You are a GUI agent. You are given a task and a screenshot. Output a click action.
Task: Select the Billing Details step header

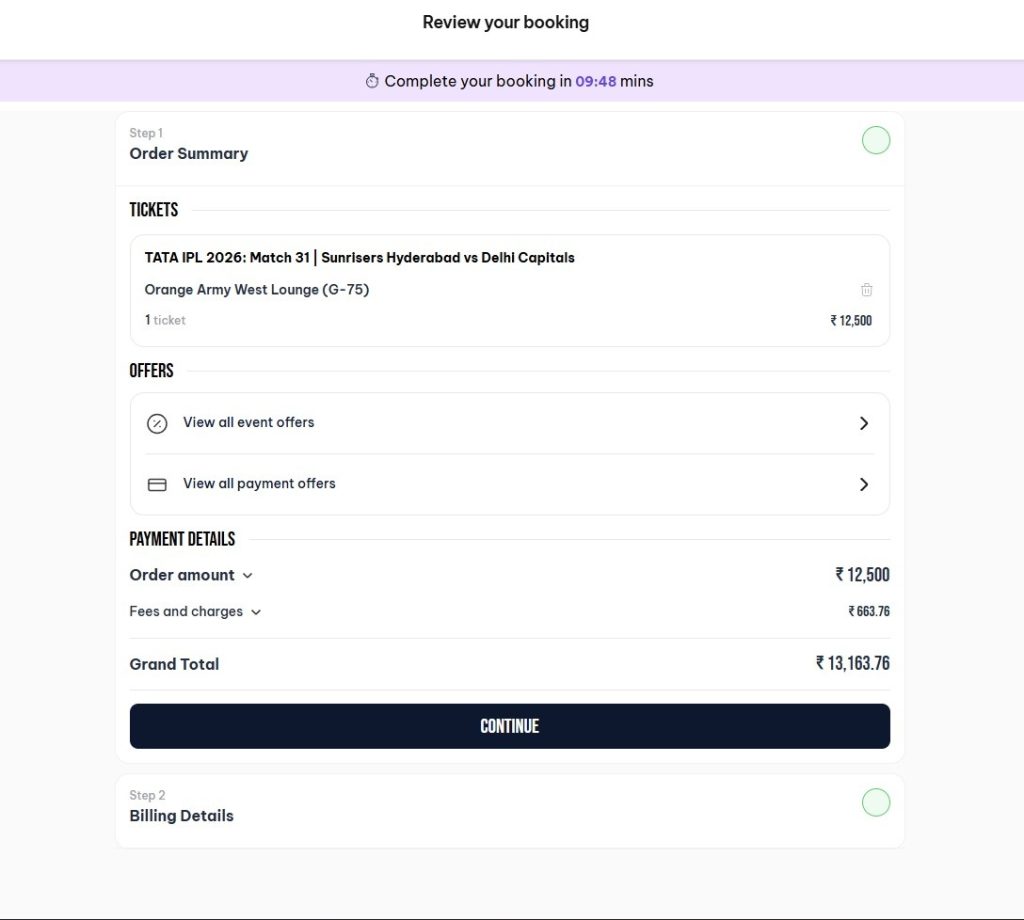pyautogui.click(x=181, y=815)
